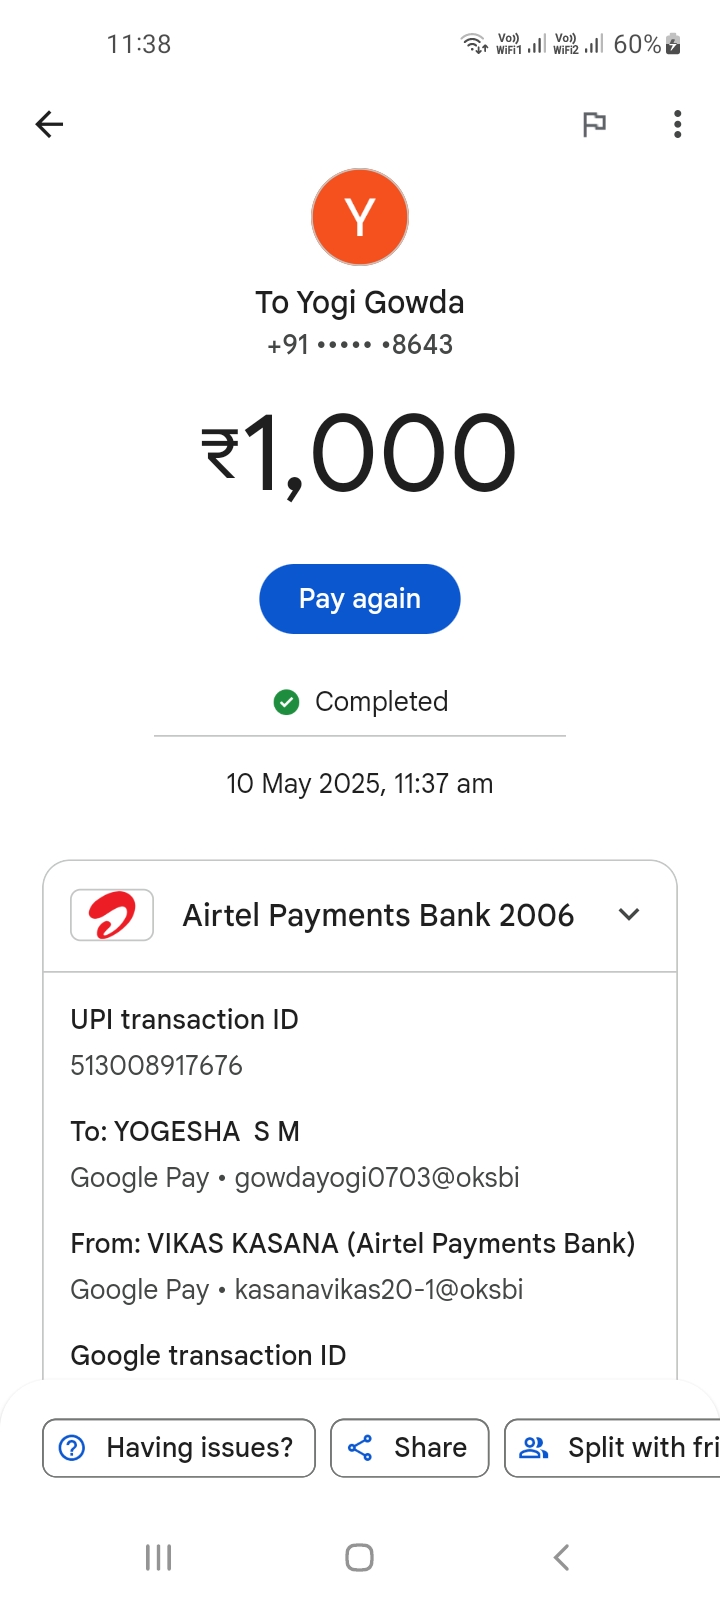The image size is (720, 1600).
Task: Tap the ₹1,000 amount text
Action: (360, 455)
